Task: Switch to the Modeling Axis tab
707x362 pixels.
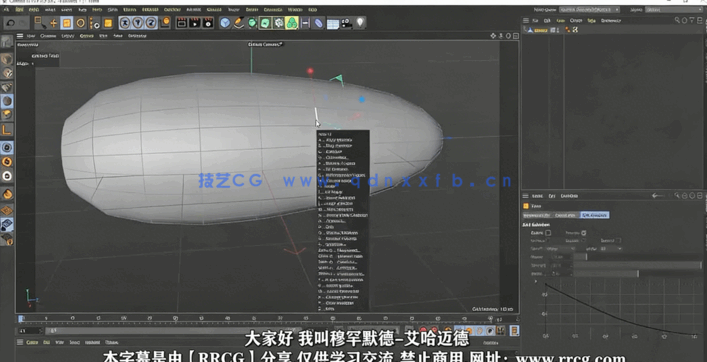Action: pyautogui.click(x=537, y=215)
